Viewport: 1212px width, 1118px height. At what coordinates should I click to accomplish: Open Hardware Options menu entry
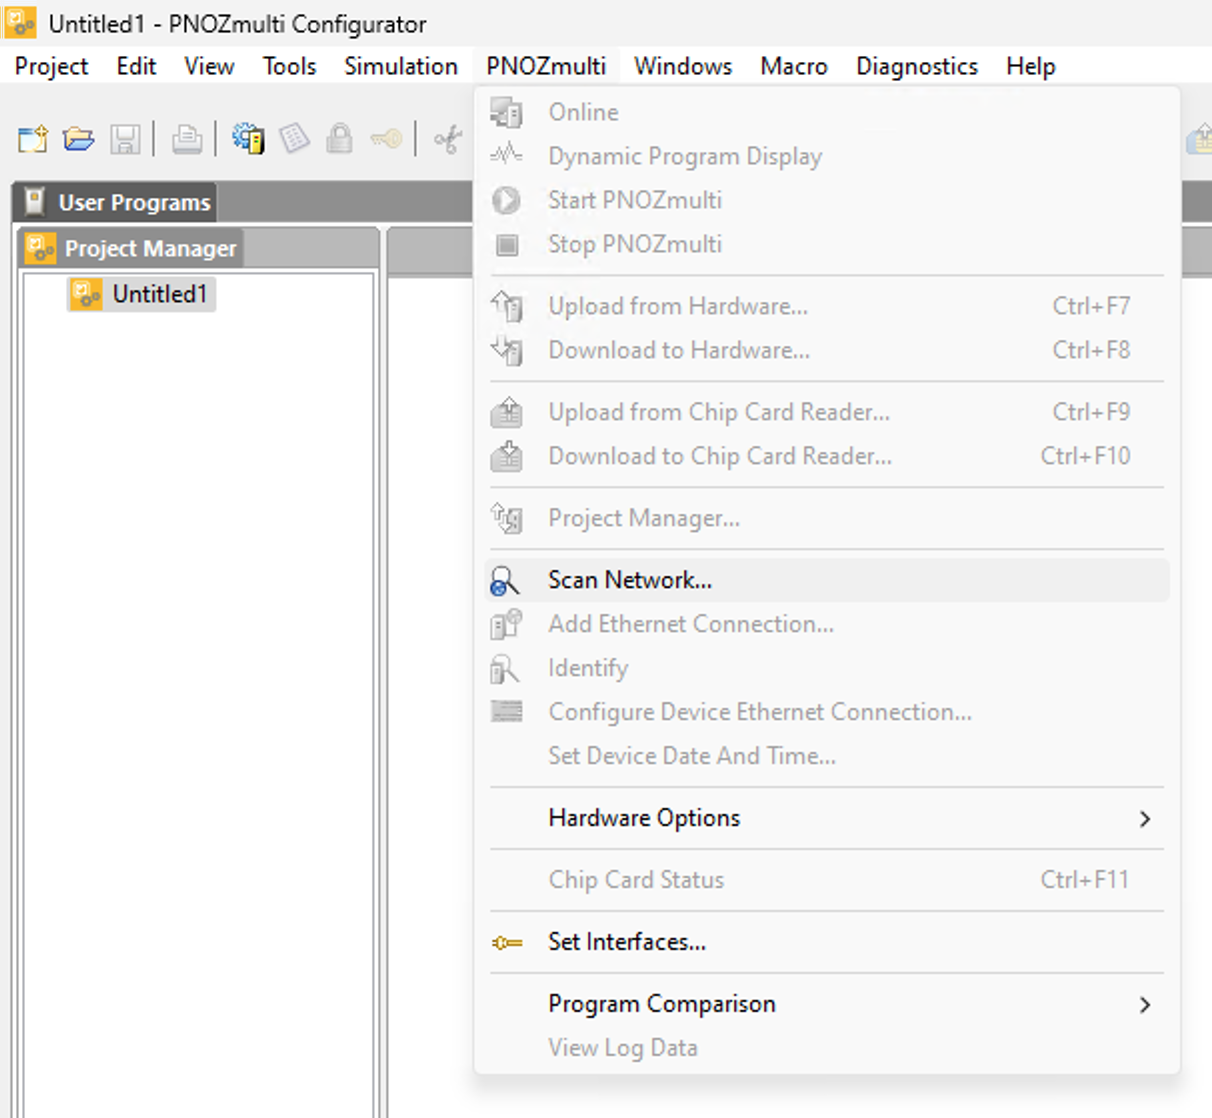[827, 818]
